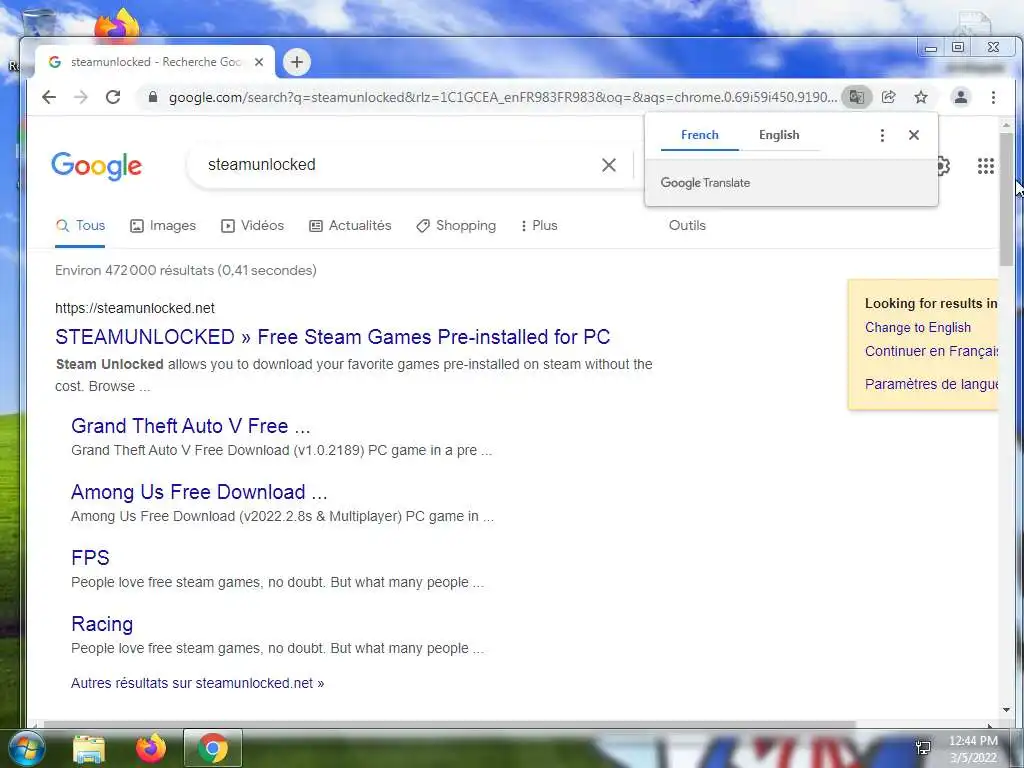
Task: Launch Firefox from the taskbar
Action: [x=151, y=748]
